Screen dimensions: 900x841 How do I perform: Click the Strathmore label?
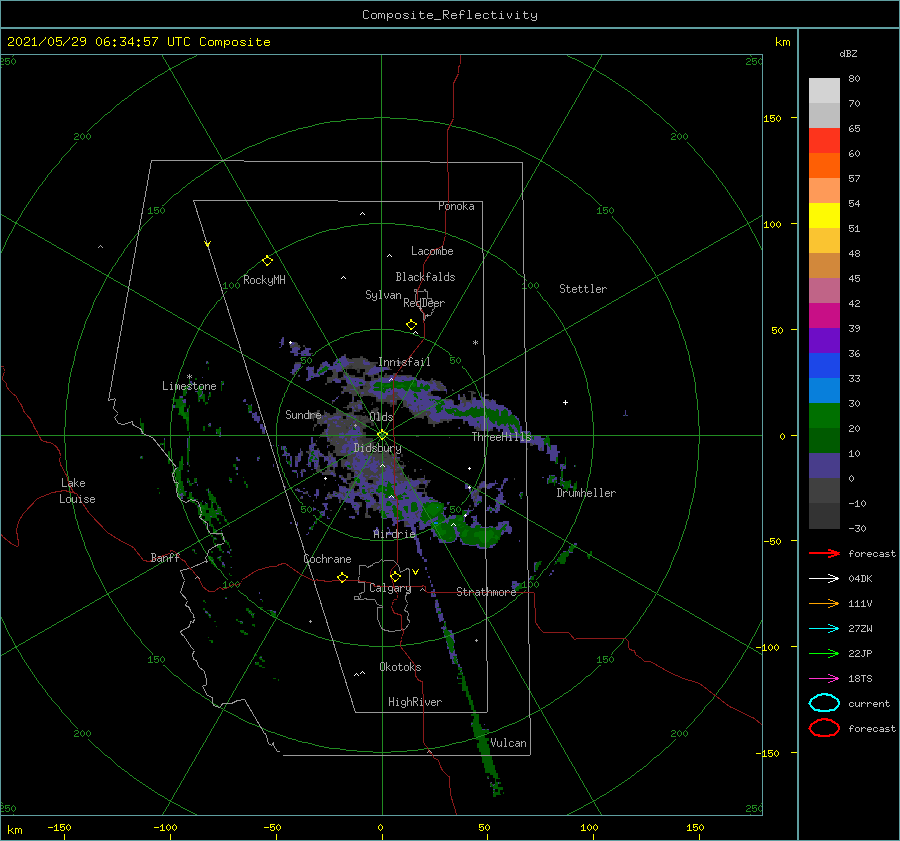pyautogui.click(x=486, y=592)
